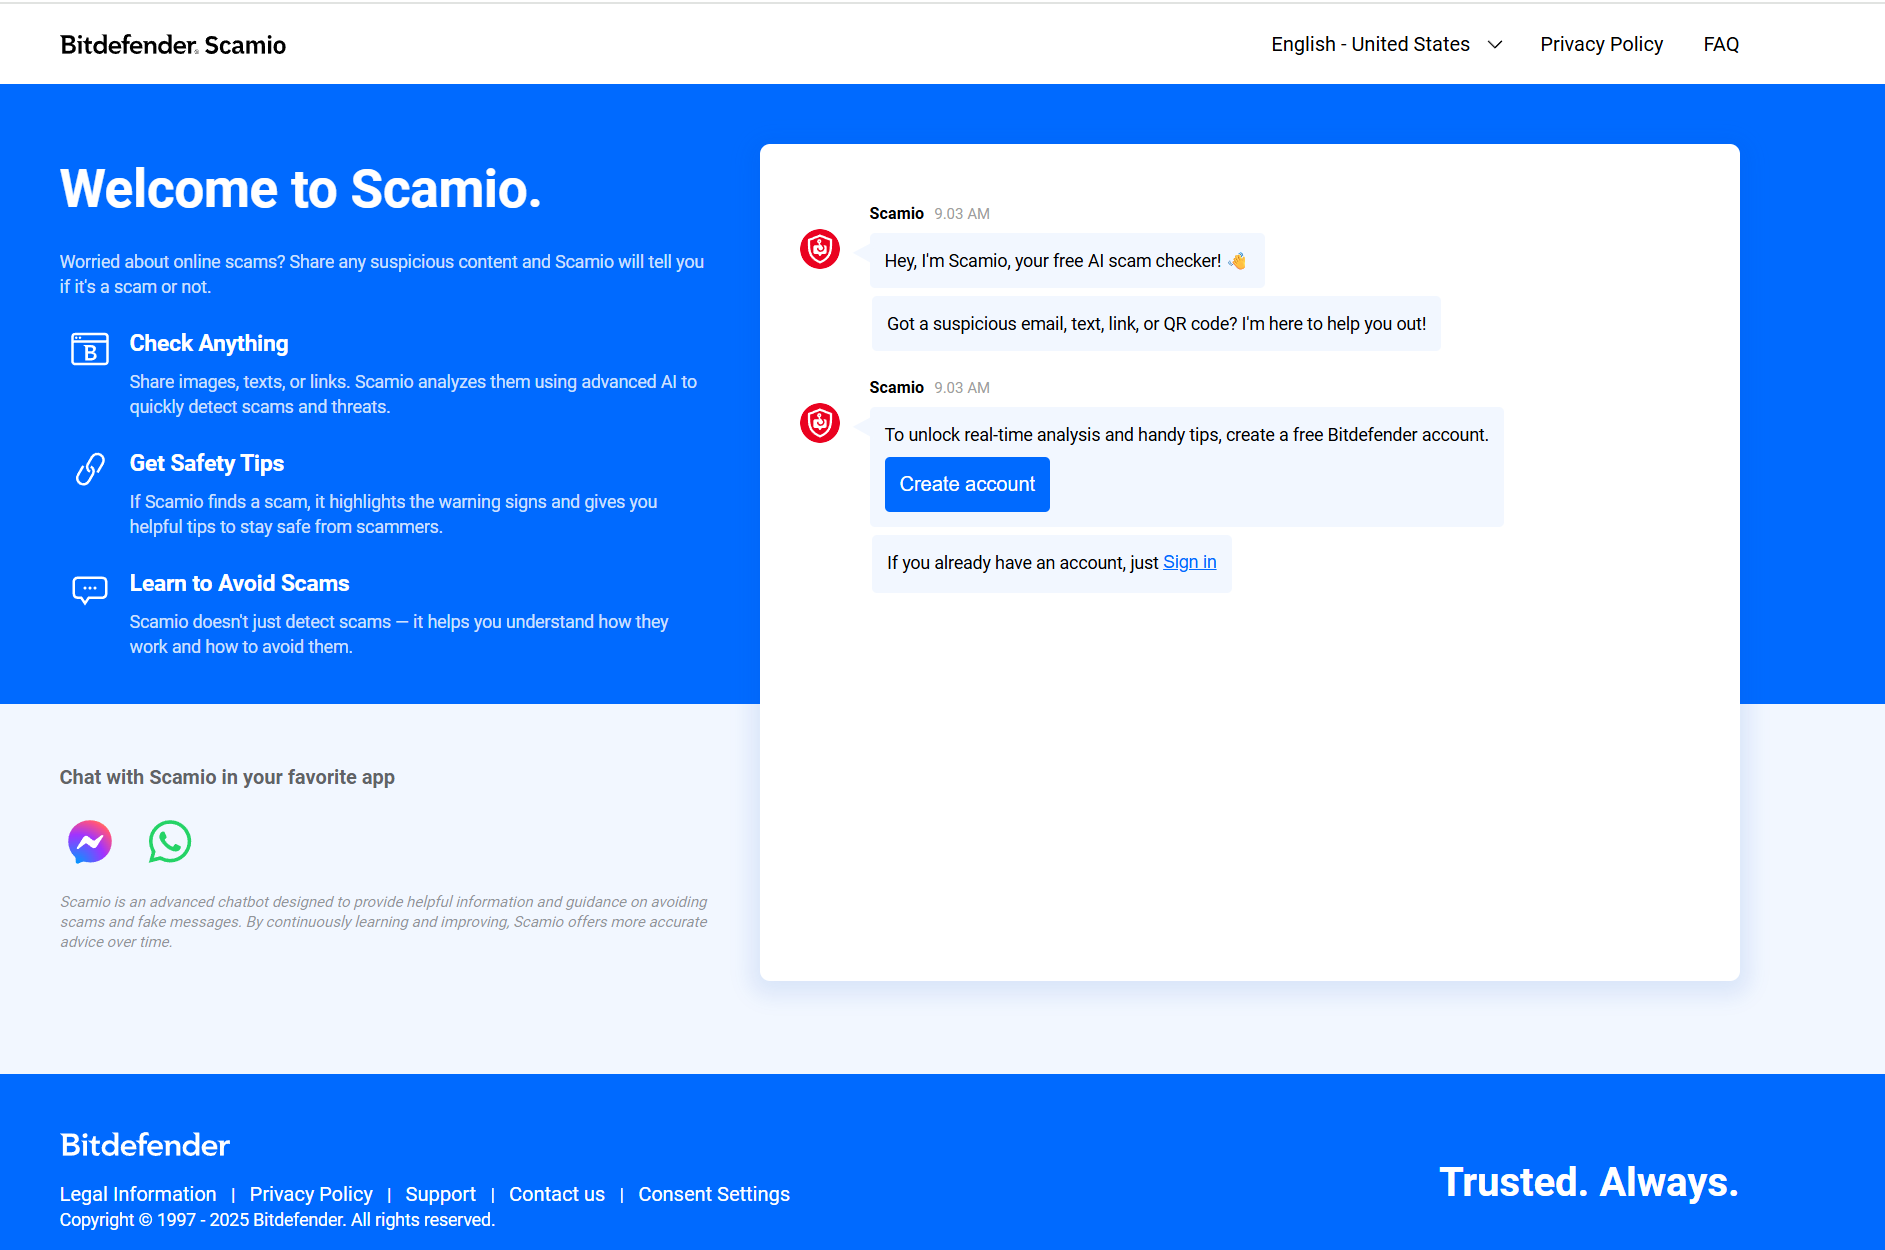Click the Bitdefender footer logo
This screenshot has width=1885, height=1250.
coord(145,1145)
